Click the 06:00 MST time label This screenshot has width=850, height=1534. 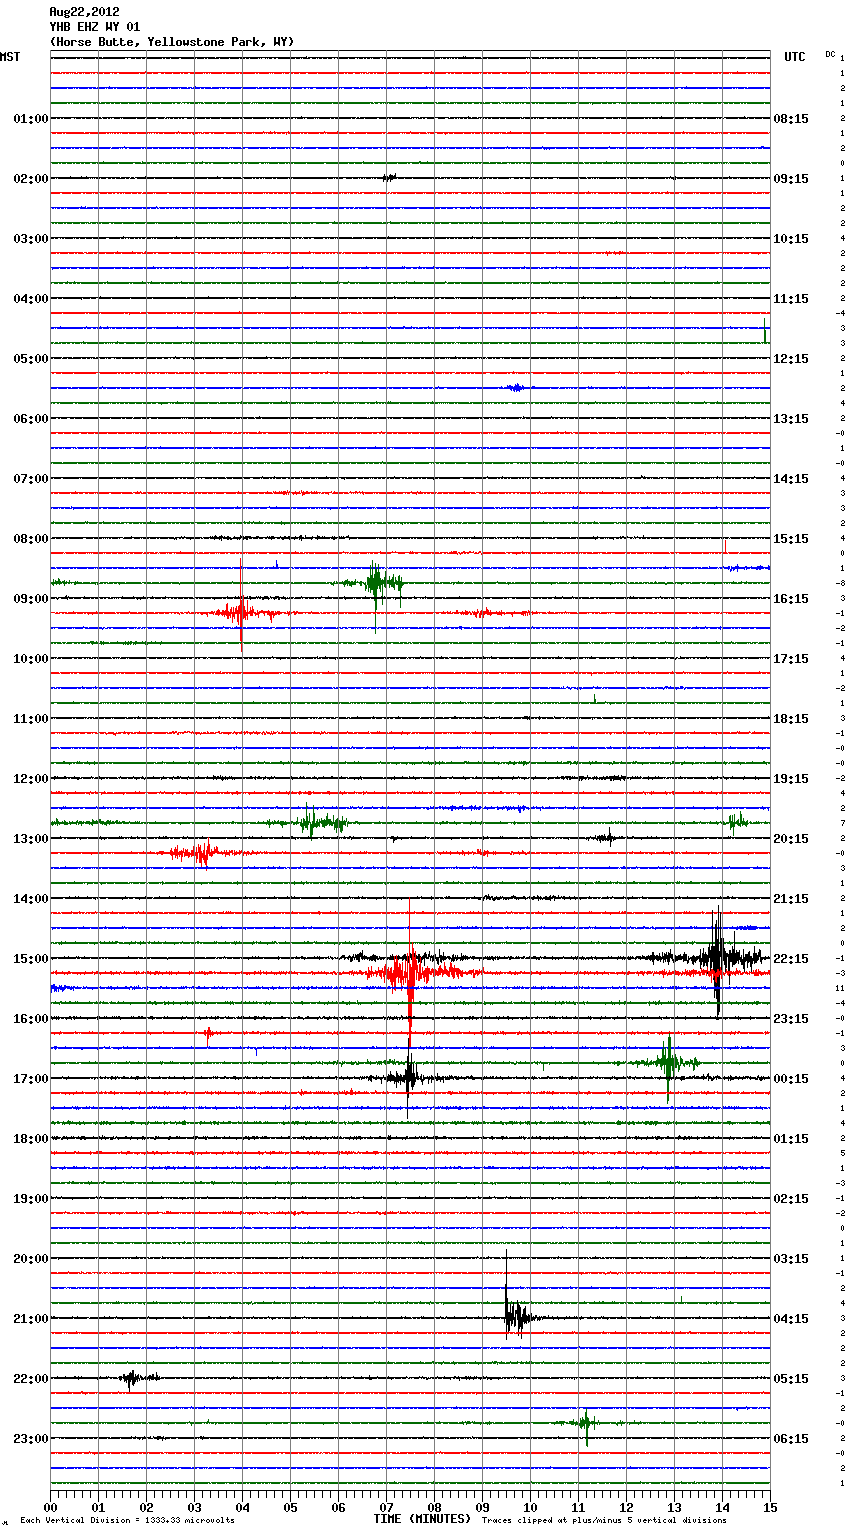point(31,419)
